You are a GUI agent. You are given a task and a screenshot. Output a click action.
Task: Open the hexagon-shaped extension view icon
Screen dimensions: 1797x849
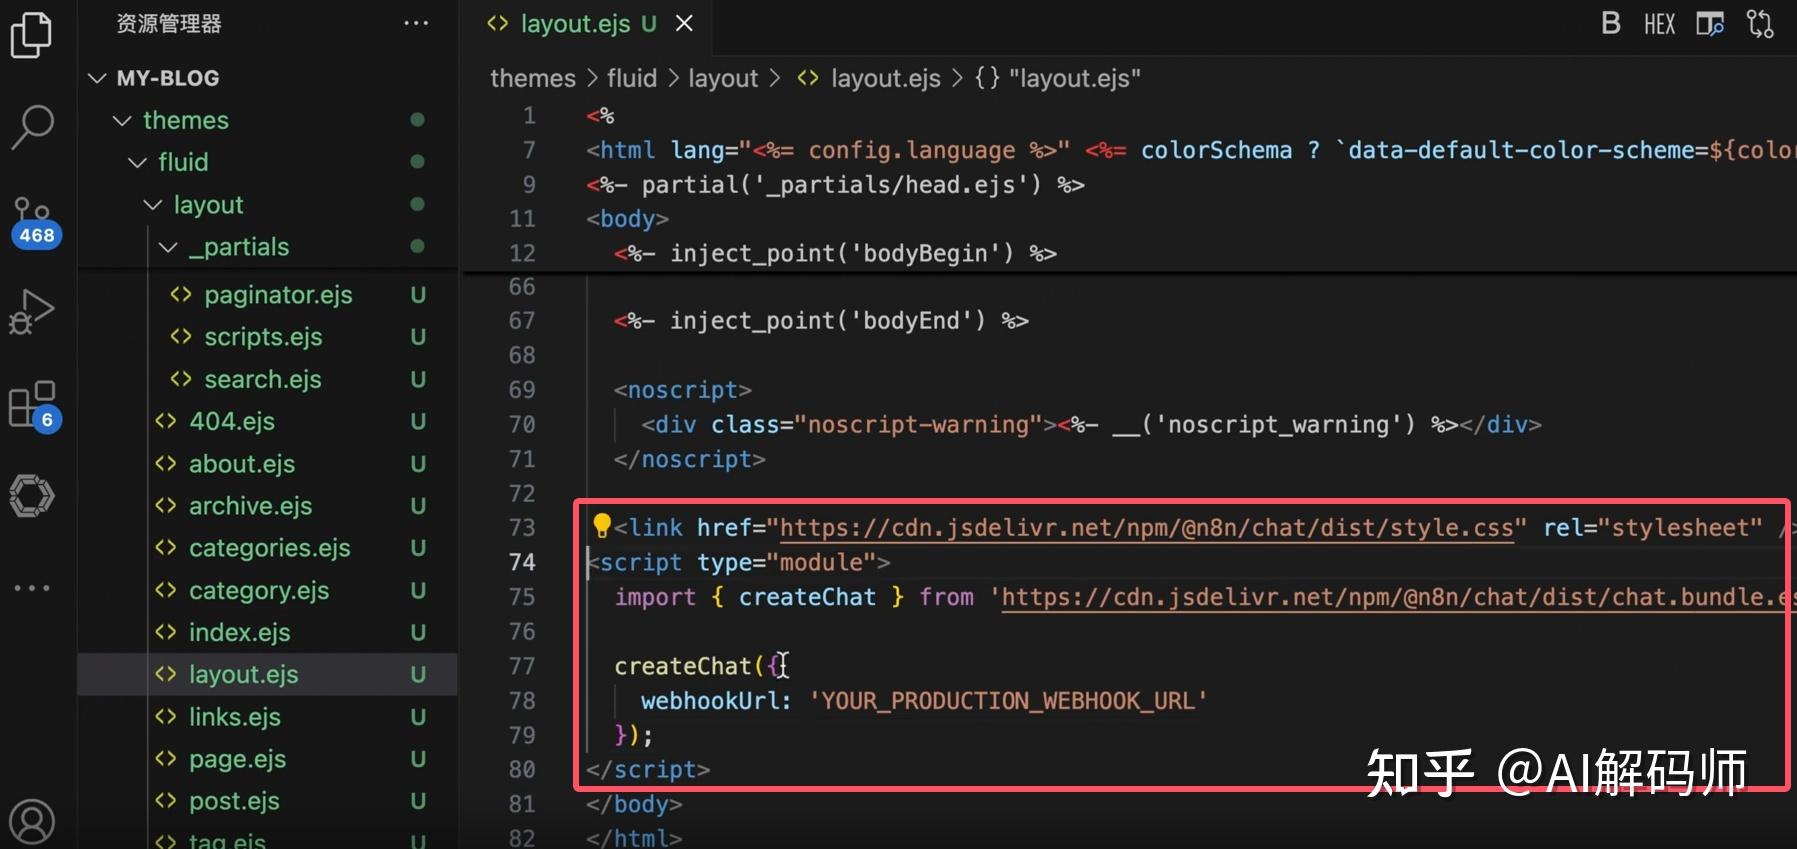31,495
